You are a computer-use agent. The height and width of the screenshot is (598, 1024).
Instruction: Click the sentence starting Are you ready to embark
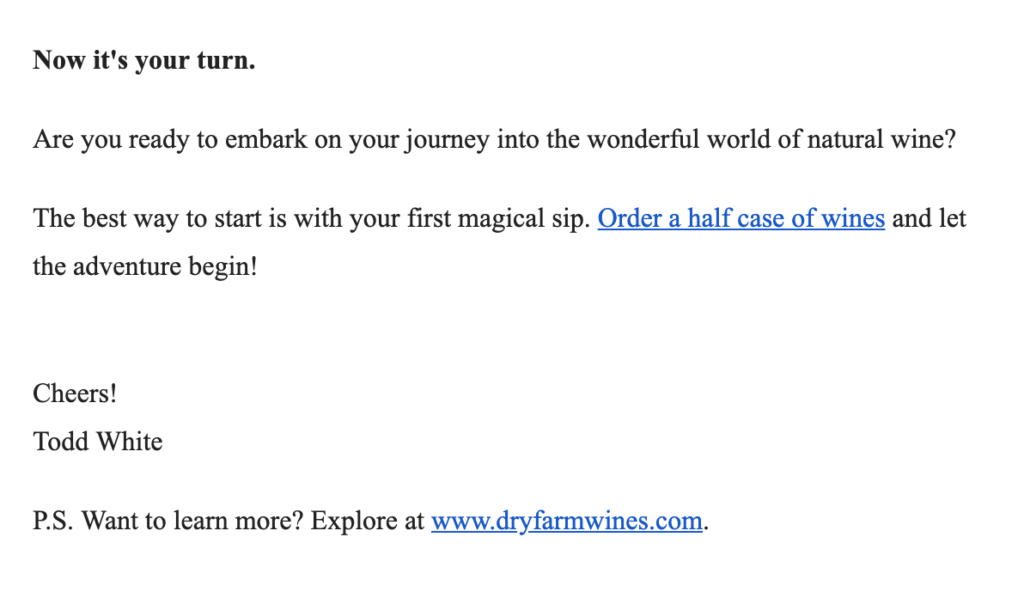pos(494,140)
